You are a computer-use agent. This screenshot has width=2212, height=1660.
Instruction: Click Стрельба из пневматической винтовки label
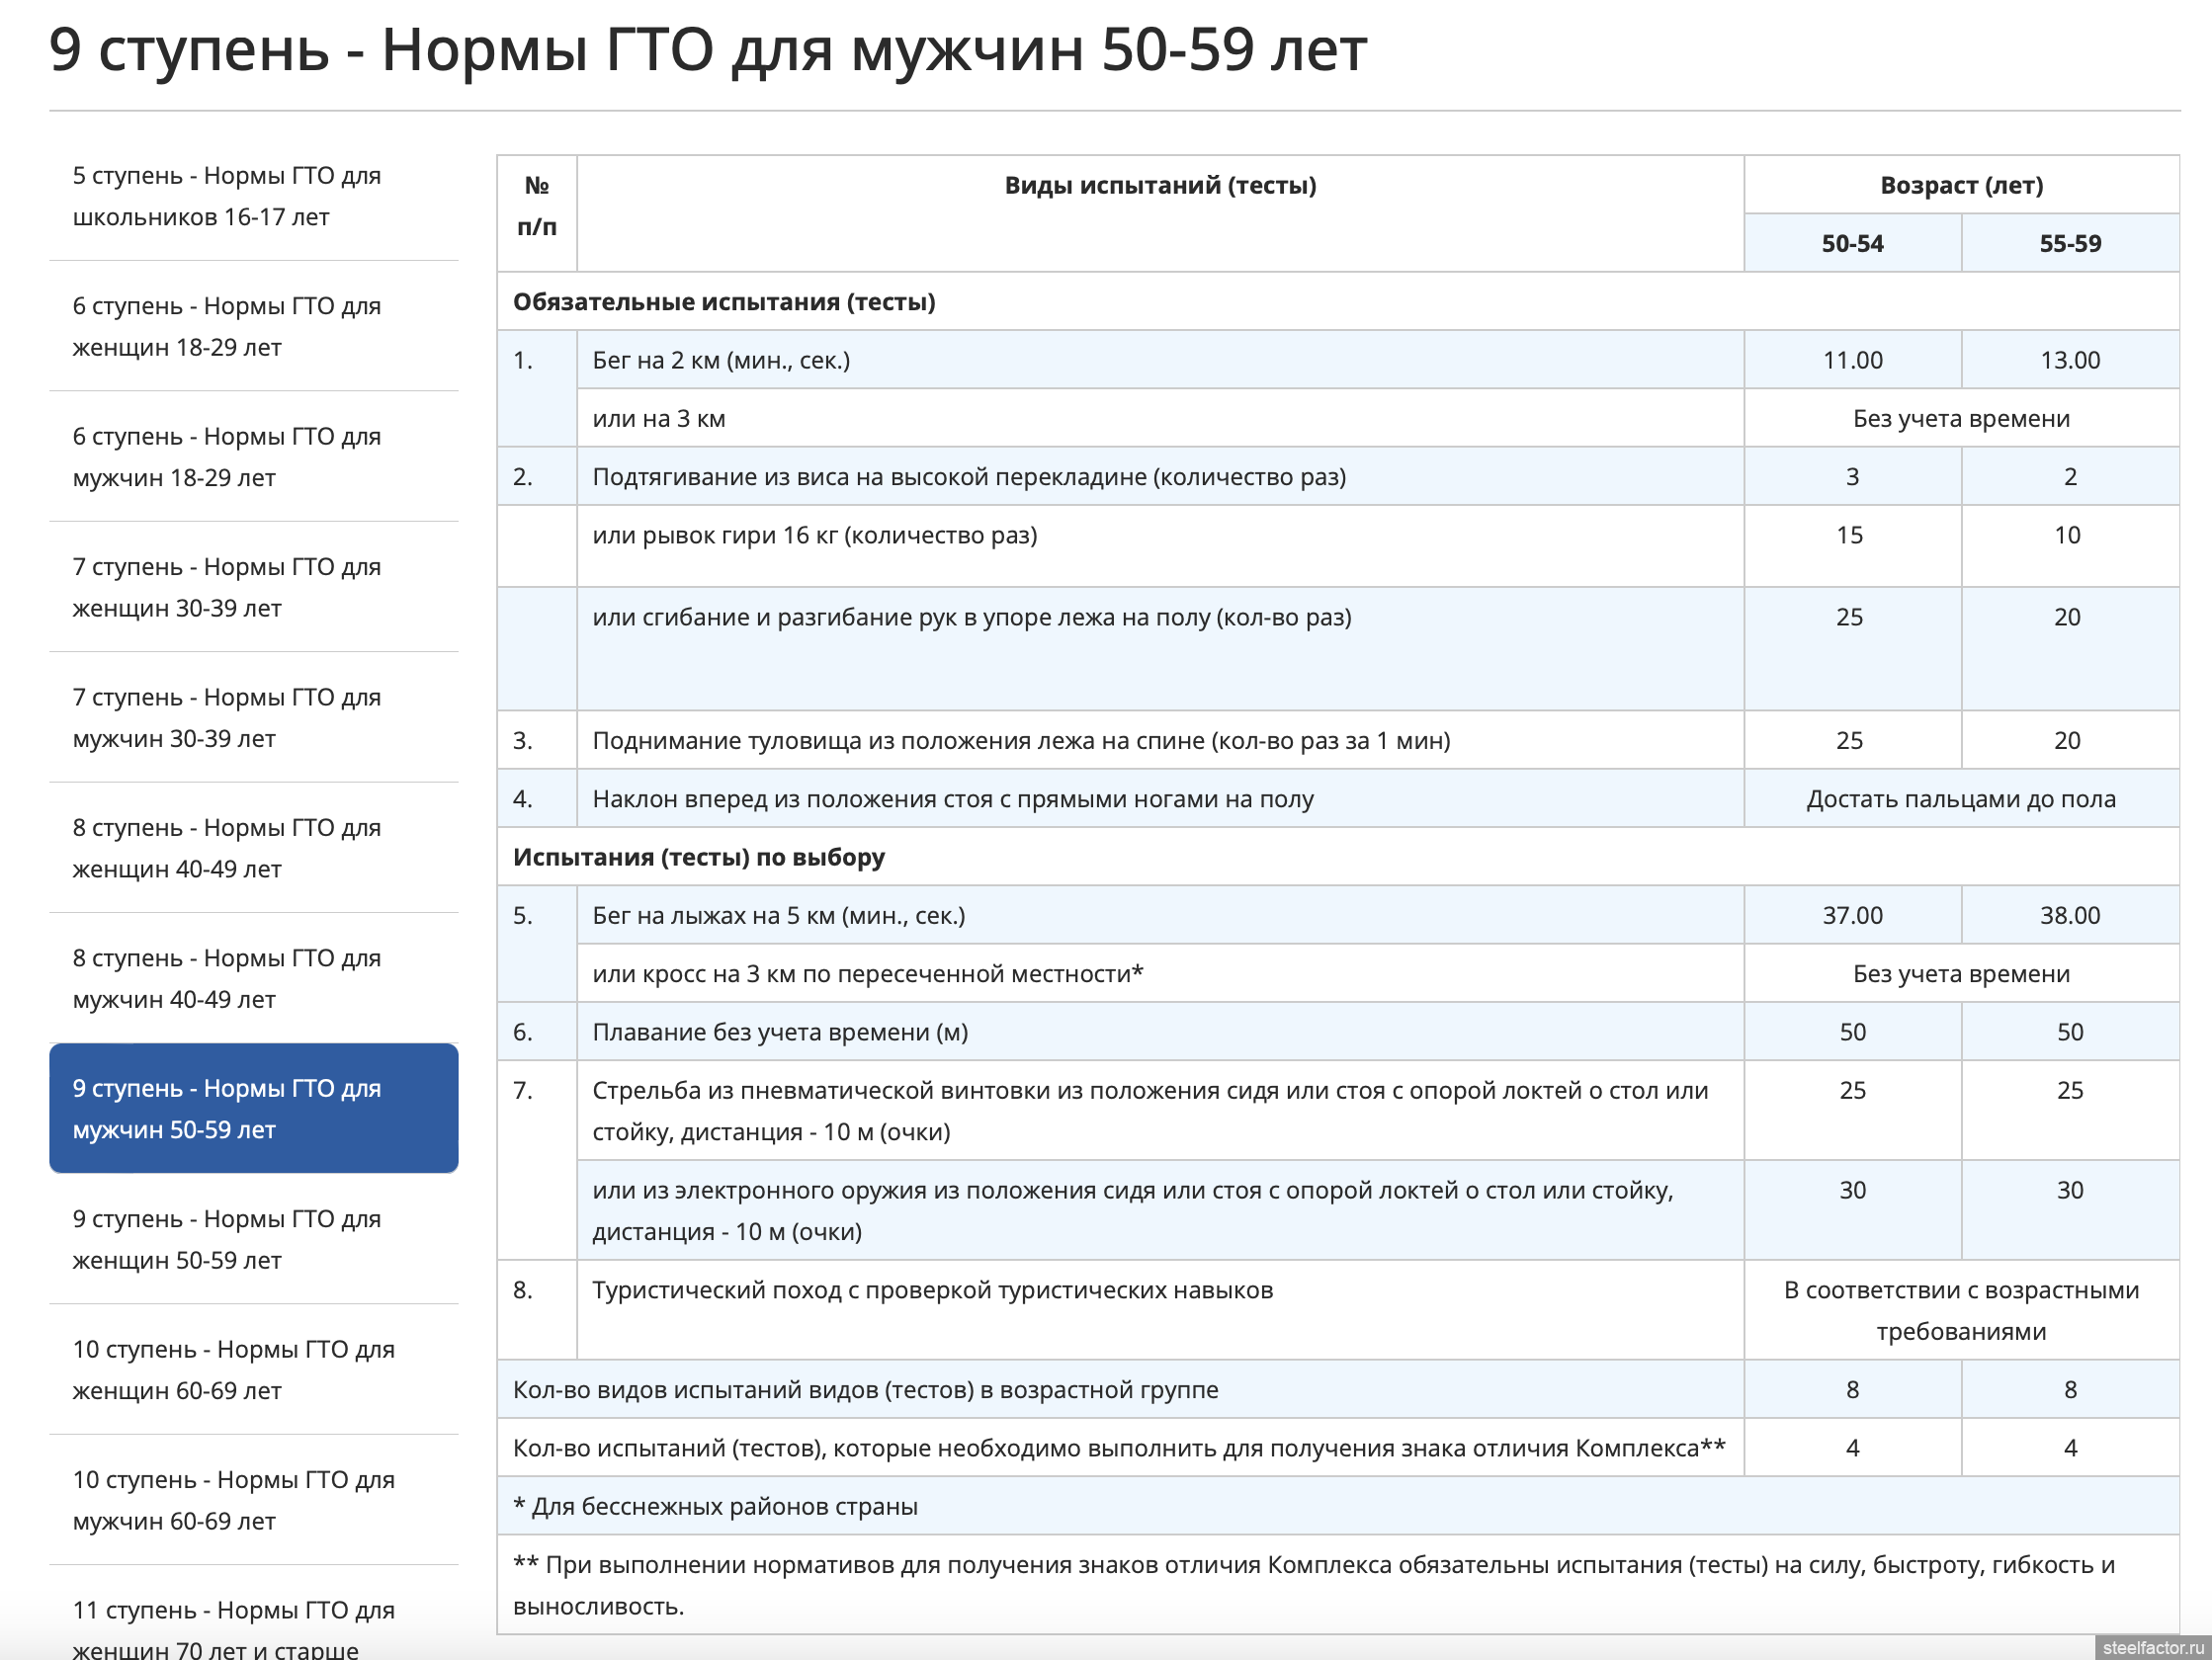pyautogui.click(x=1150, y=1111)
